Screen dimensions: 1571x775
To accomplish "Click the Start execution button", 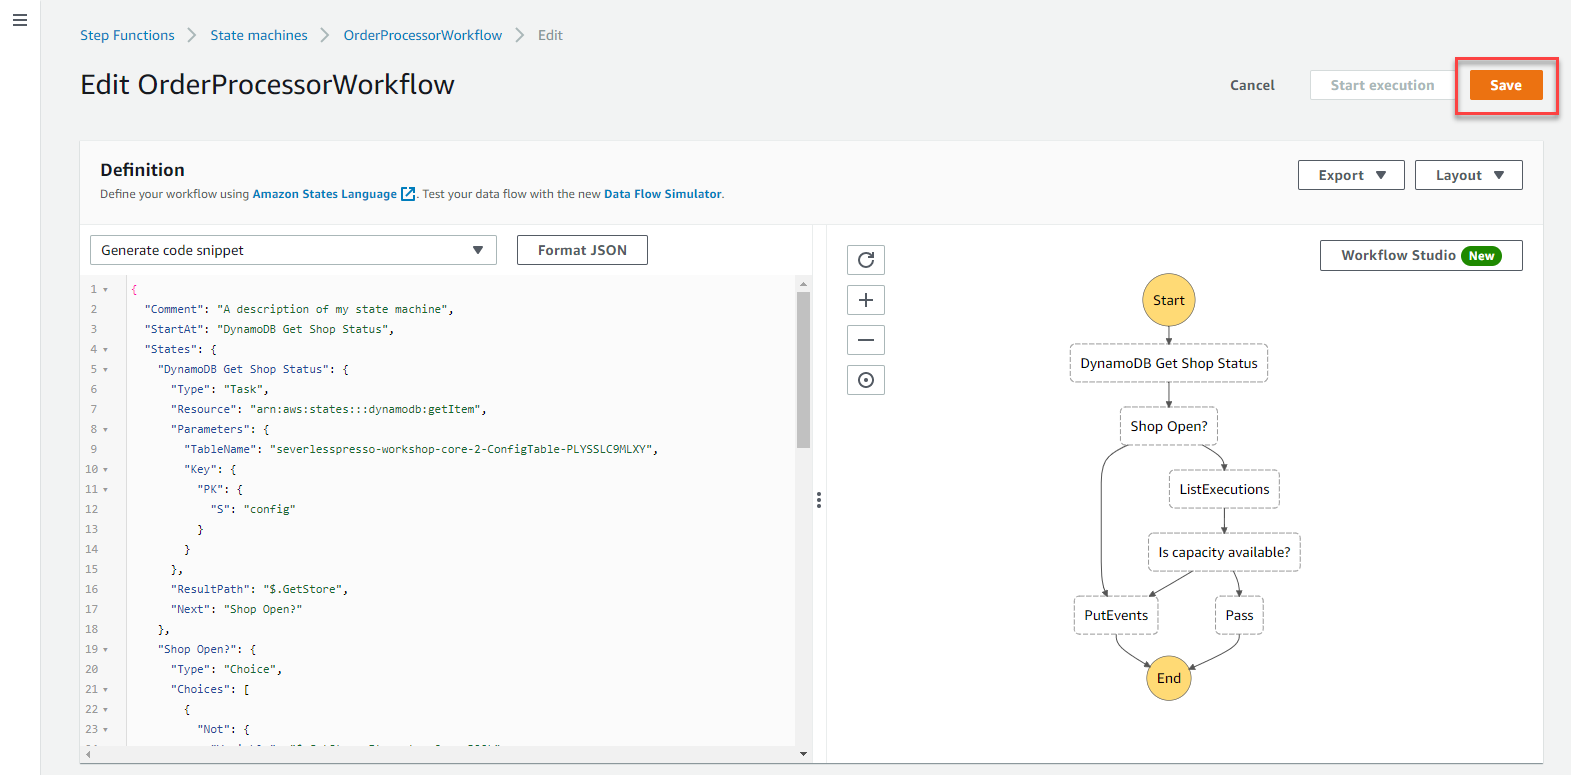I will coord(1382,85).
